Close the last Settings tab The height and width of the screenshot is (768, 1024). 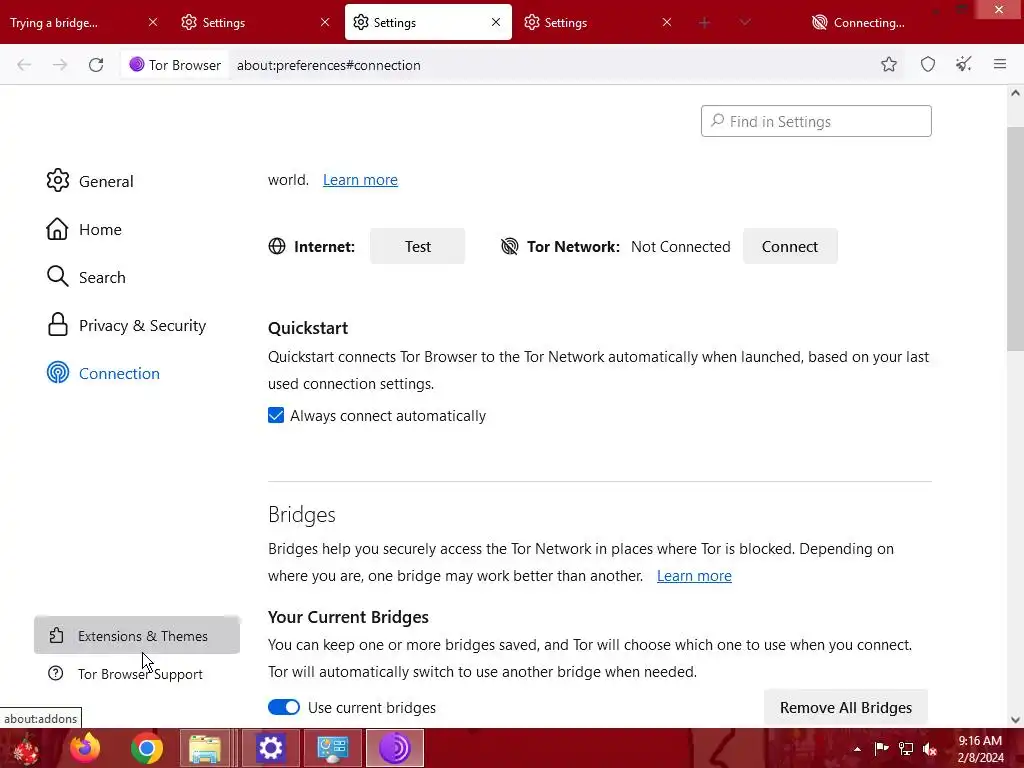point(667,22)
